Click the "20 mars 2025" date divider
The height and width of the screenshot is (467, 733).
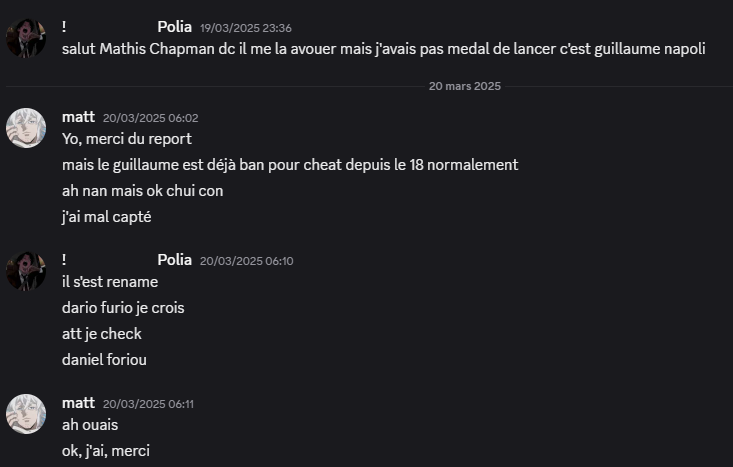pyautogui.click(x=465, y=86)
